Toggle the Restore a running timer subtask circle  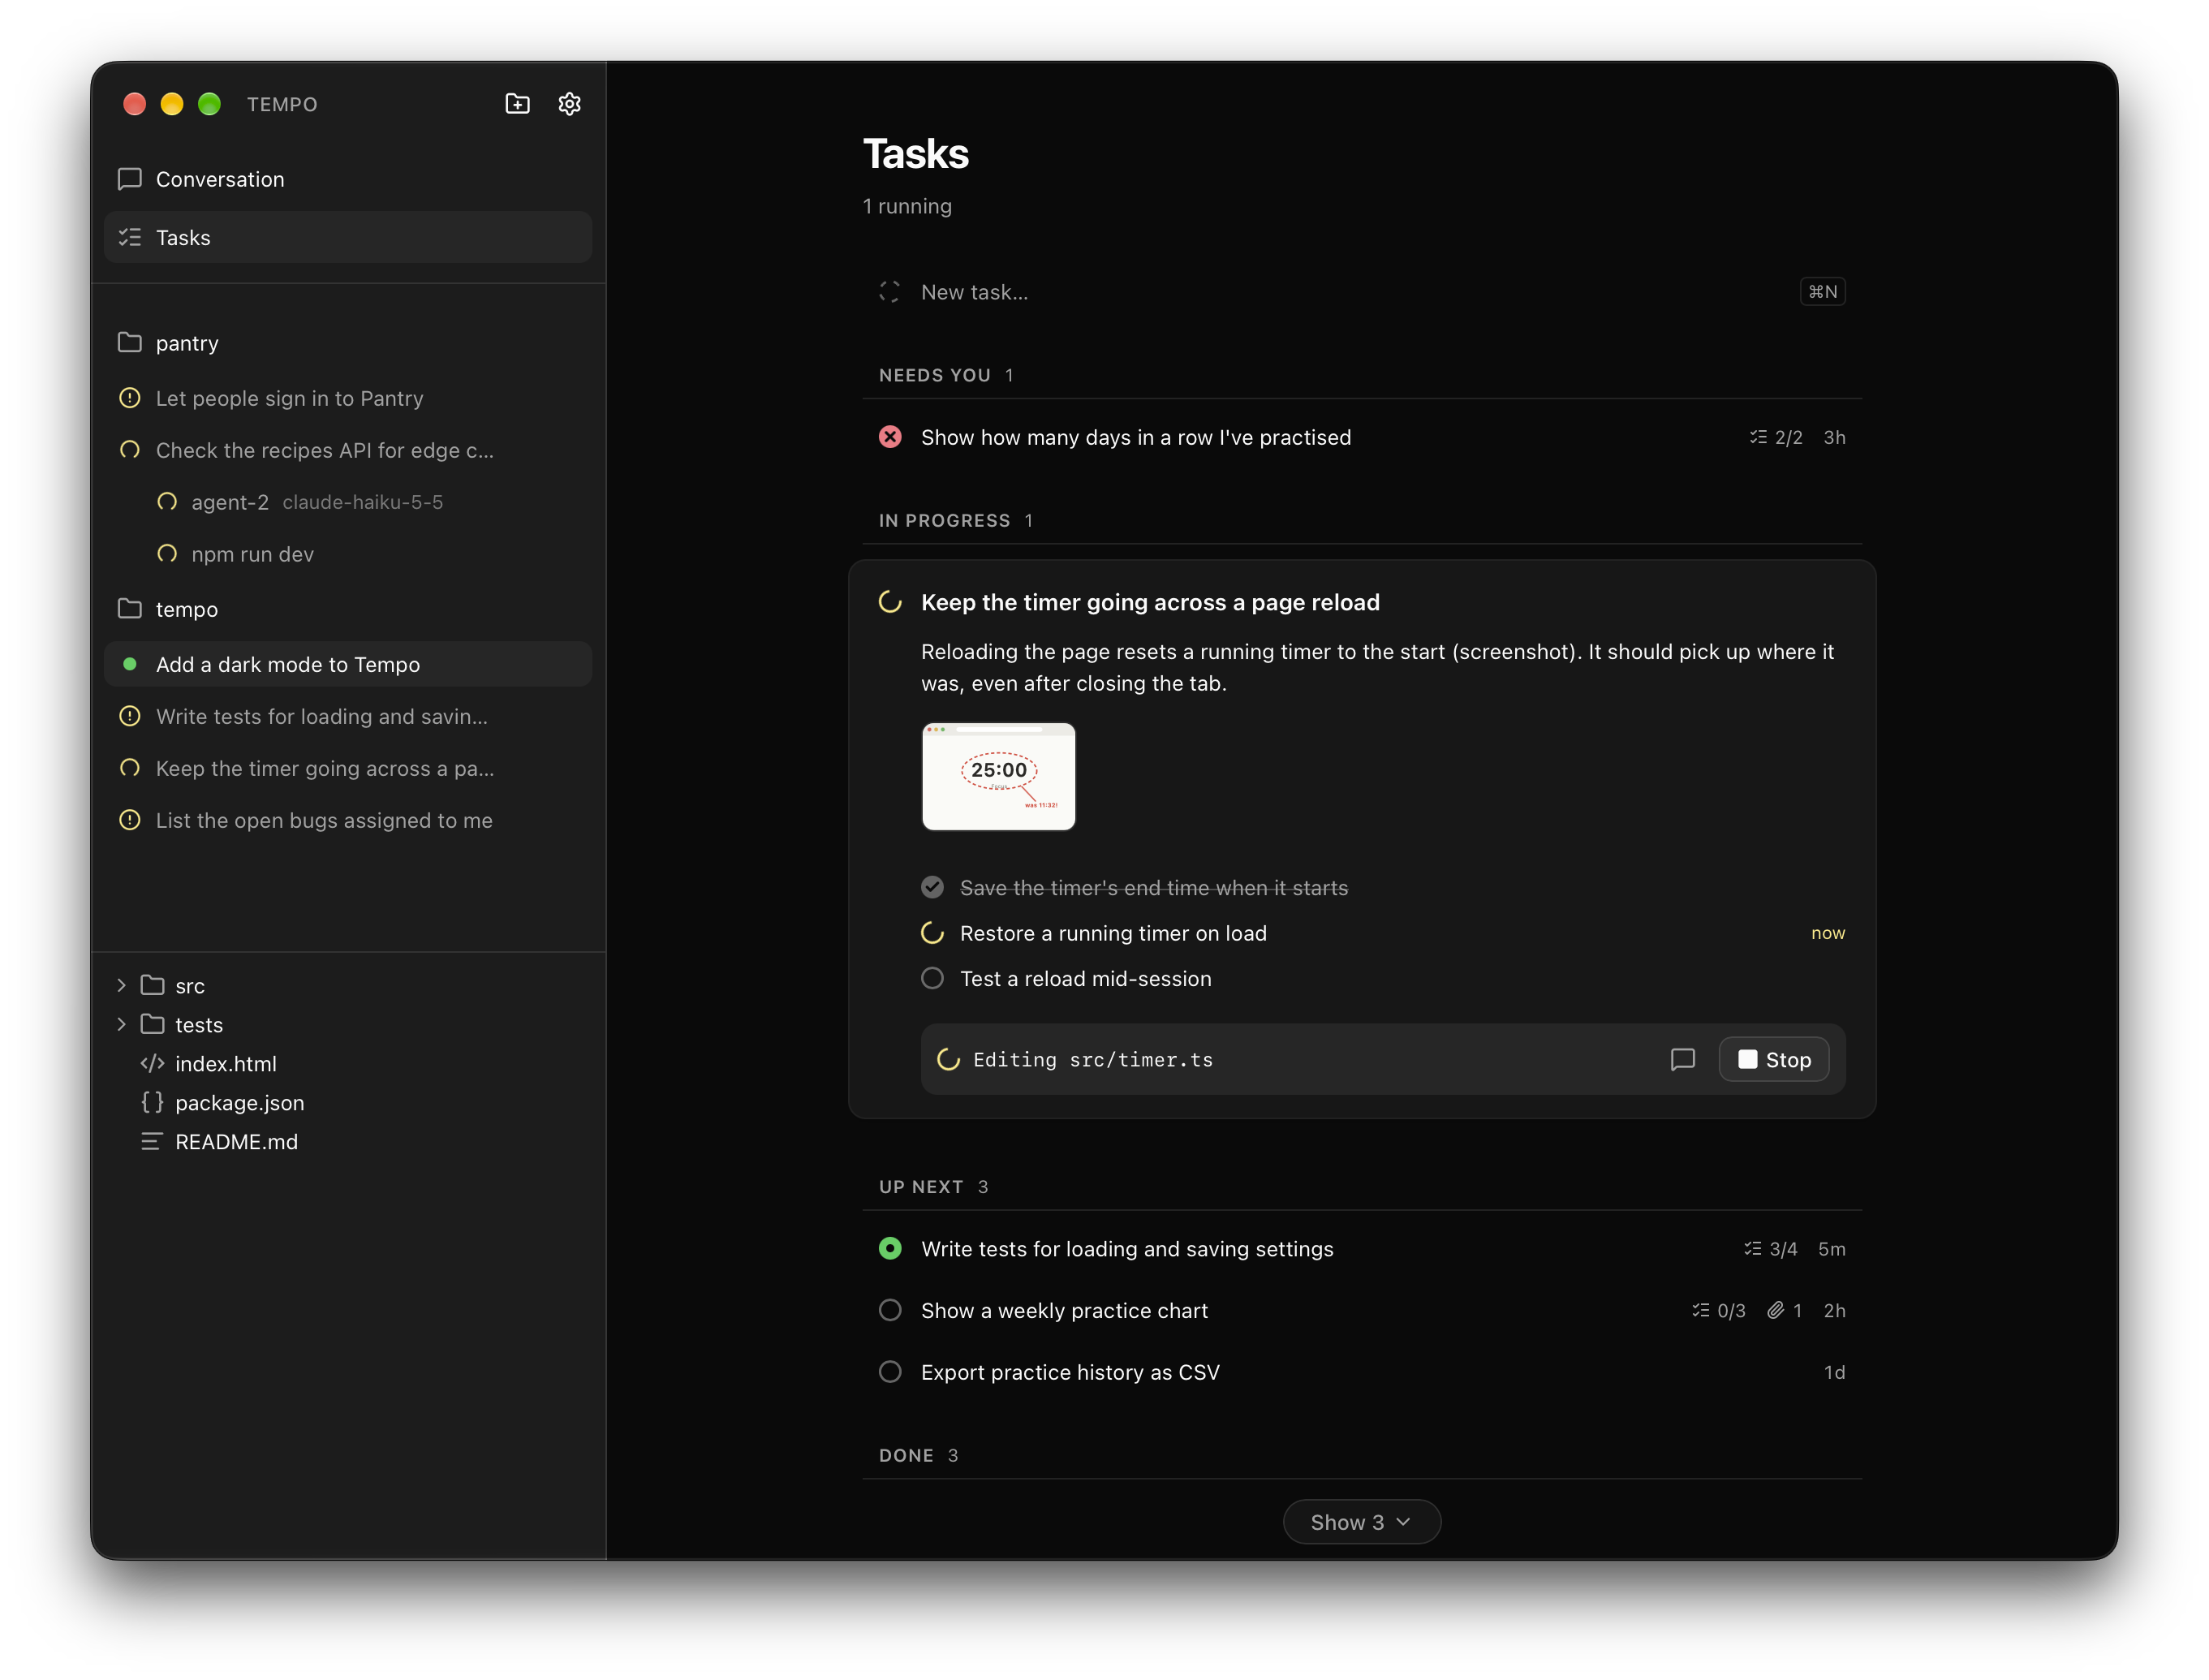point(932,933)
